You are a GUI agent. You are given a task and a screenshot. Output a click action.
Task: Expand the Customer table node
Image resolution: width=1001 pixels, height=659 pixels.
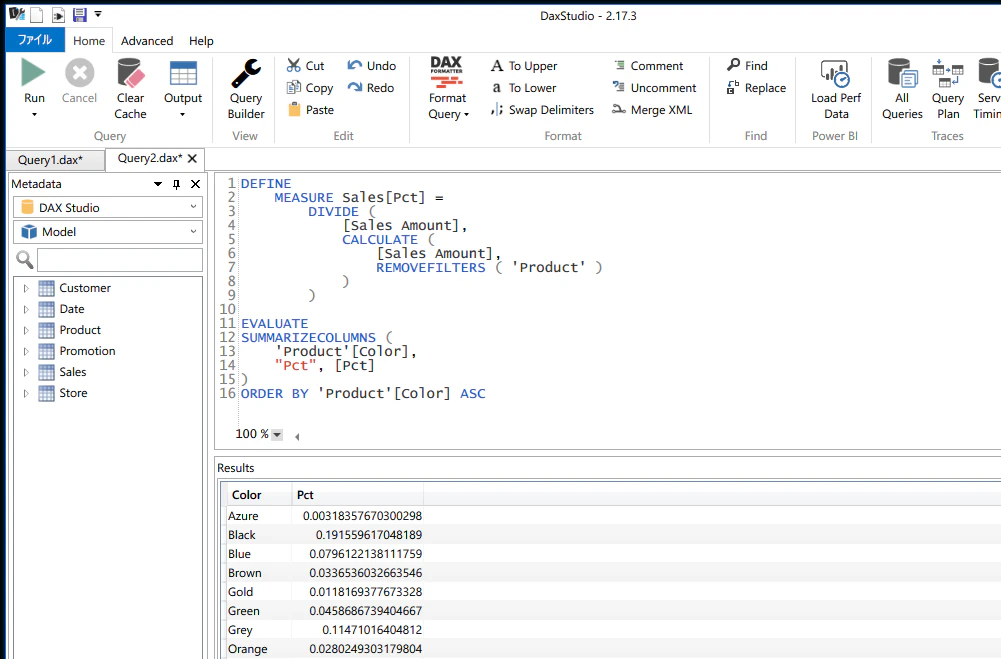pos(26,289)
